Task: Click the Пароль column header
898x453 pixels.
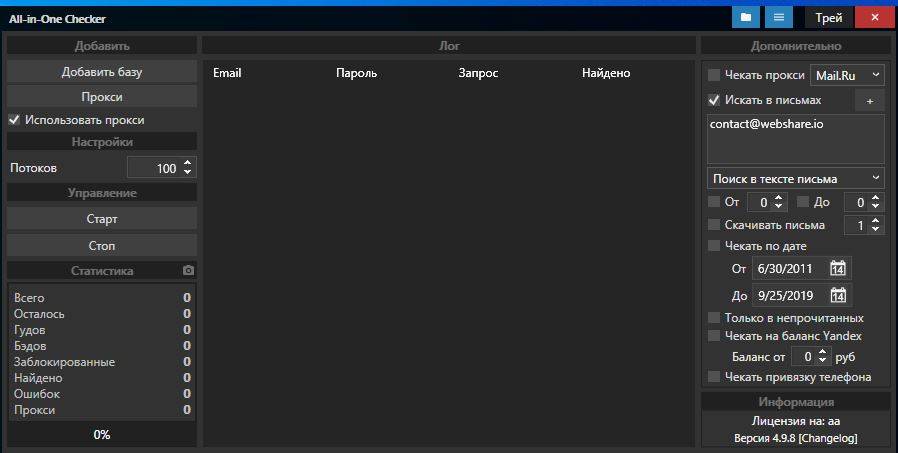Action: (x=356, y=73)
